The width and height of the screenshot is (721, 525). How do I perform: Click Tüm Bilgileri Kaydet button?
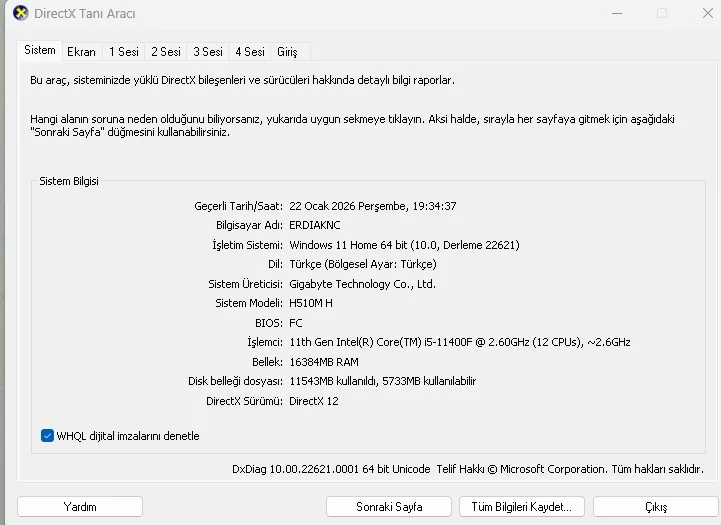(x=522, y=507)
